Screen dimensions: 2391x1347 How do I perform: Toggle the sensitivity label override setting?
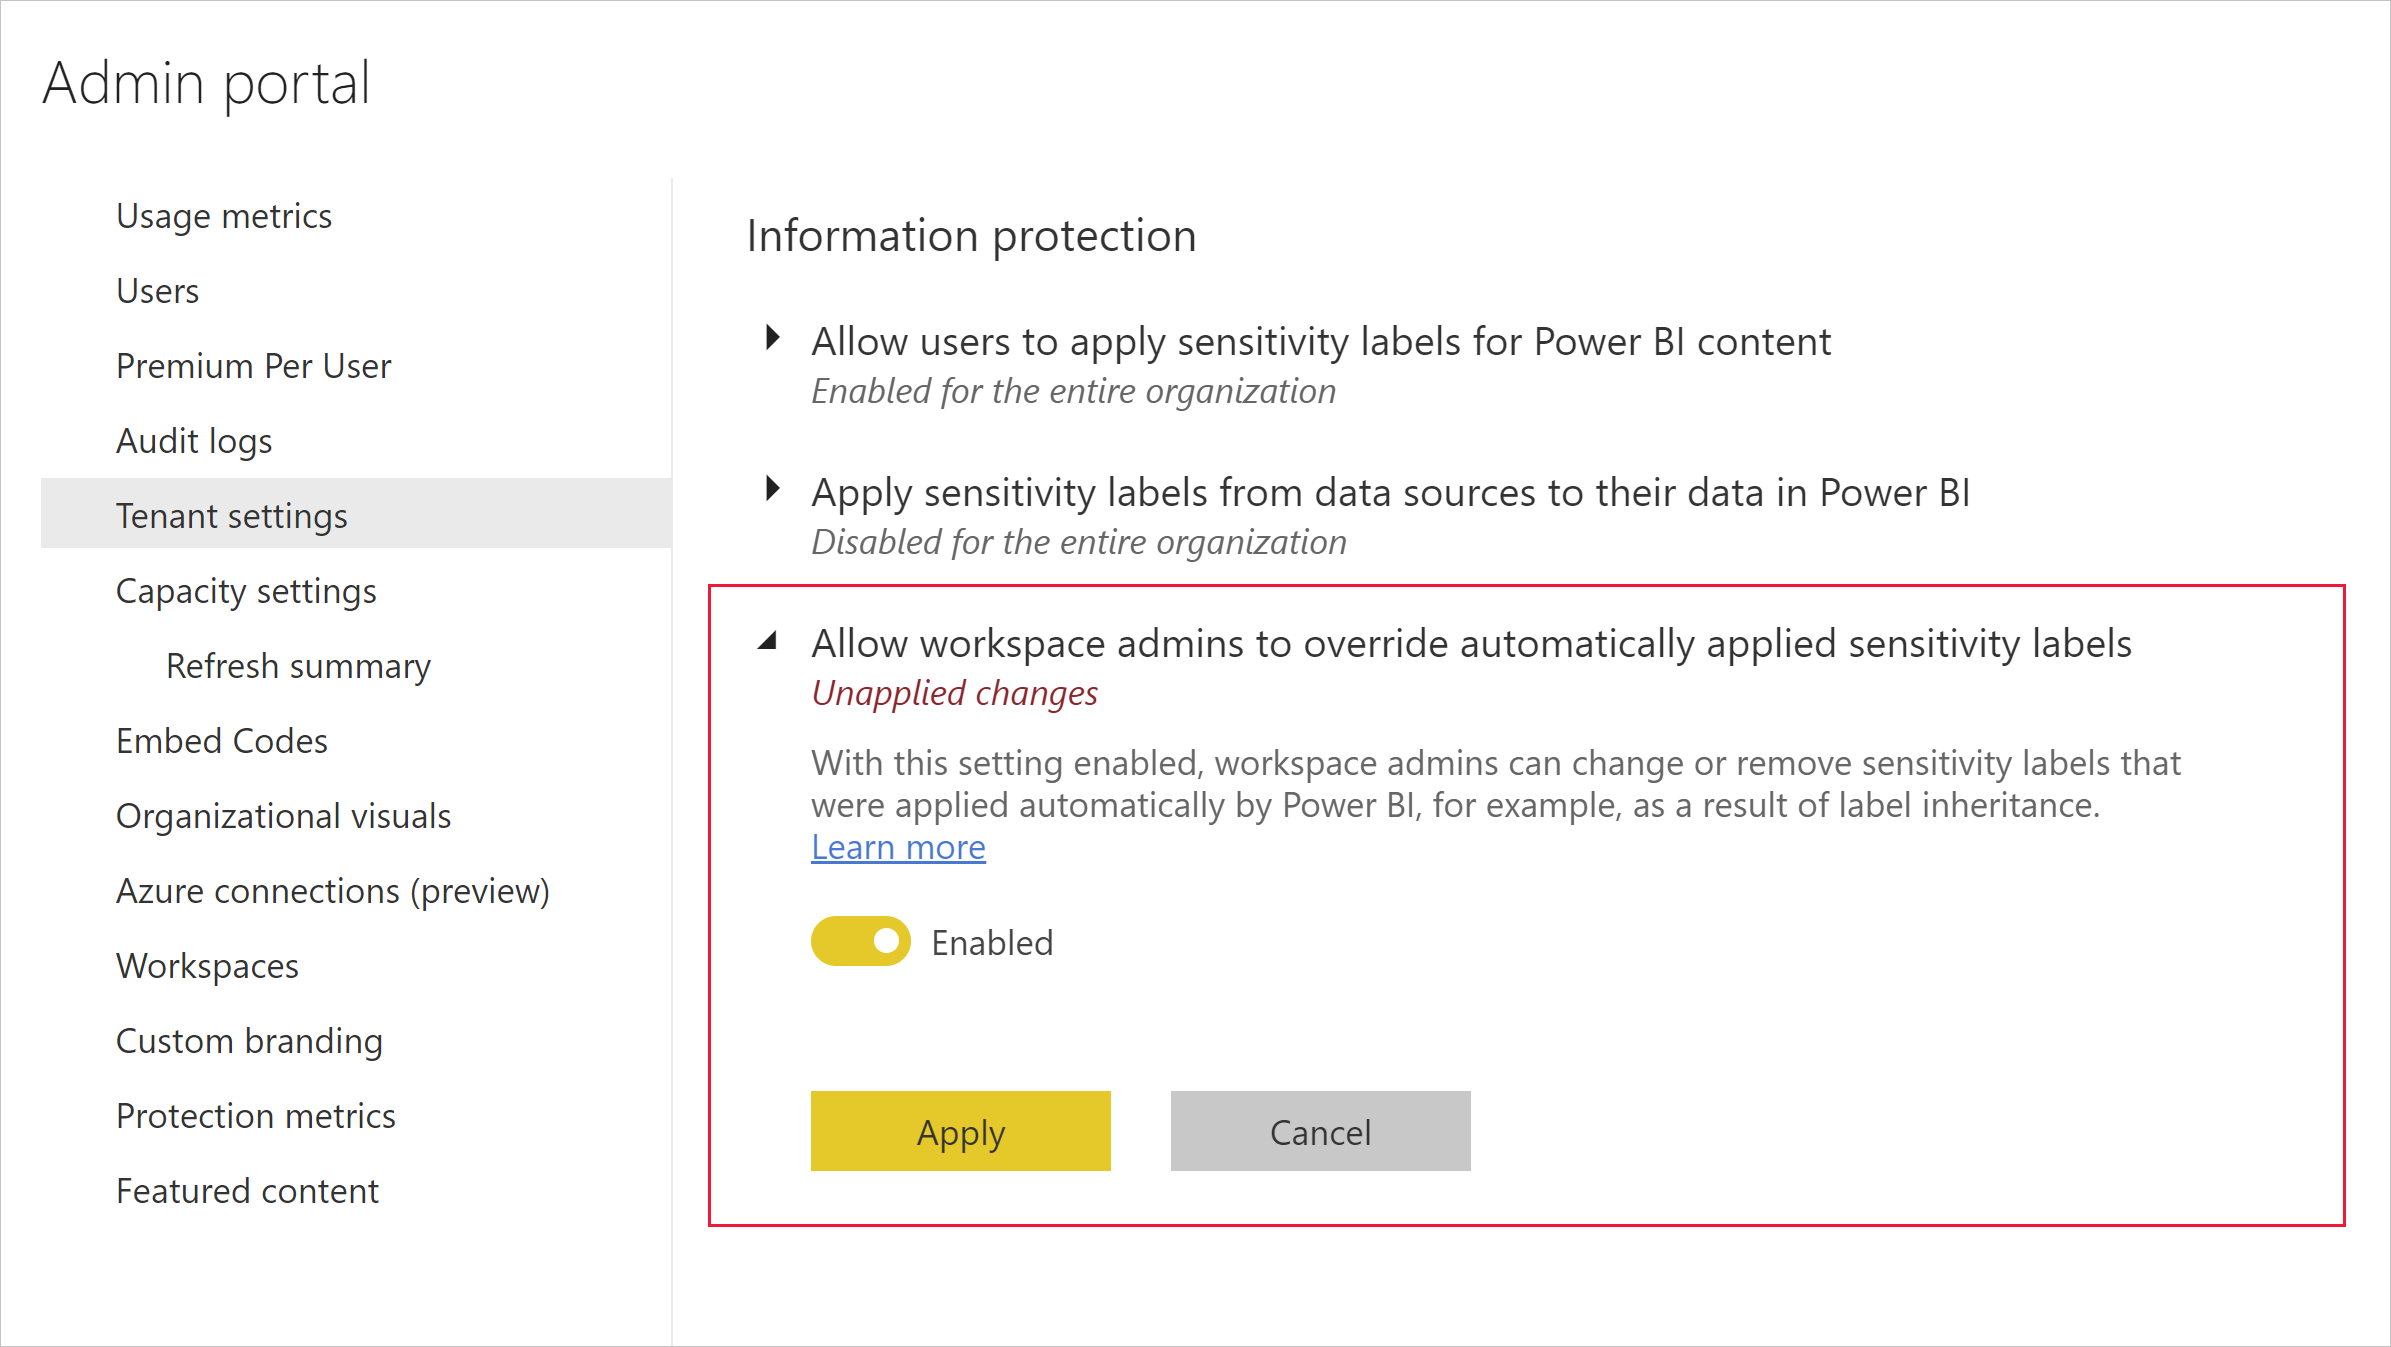[x=862, y=940]
